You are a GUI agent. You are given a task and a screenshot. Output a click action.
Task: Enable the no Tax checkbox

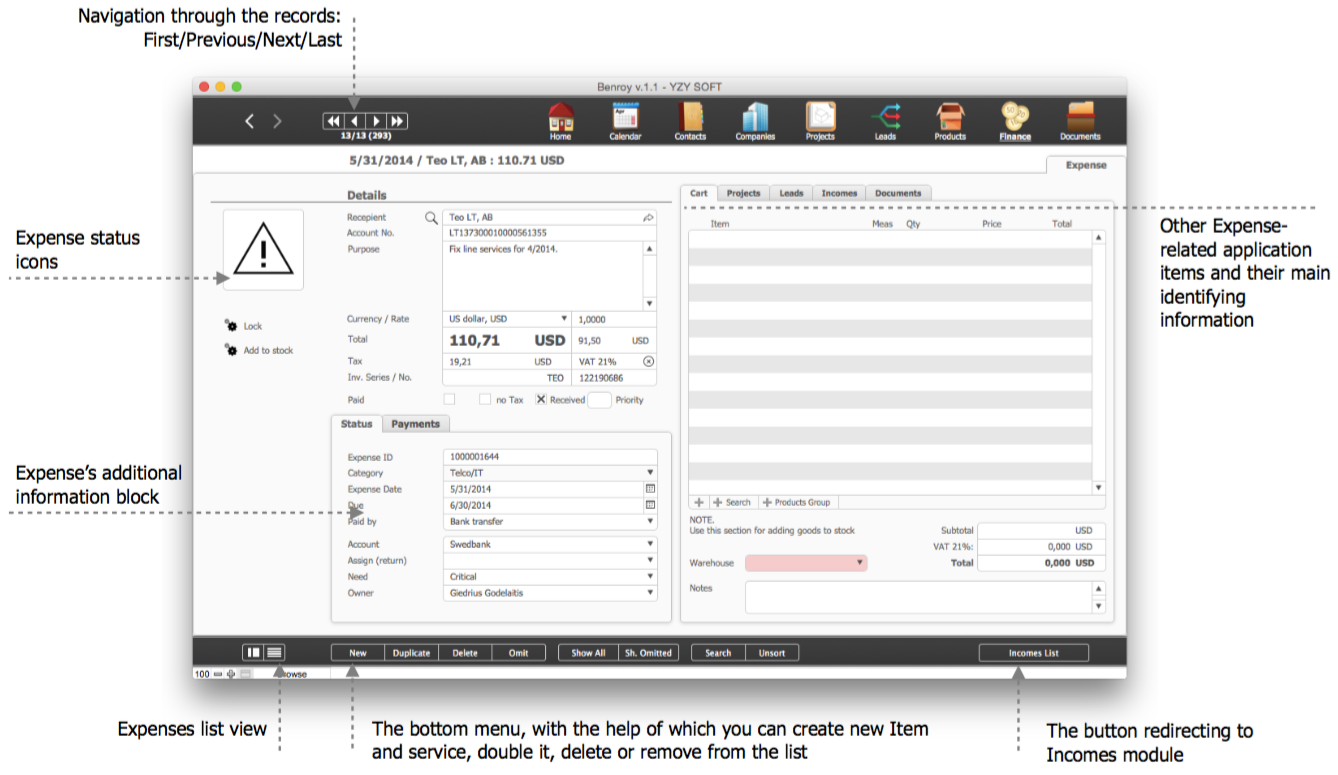point(485,400)
